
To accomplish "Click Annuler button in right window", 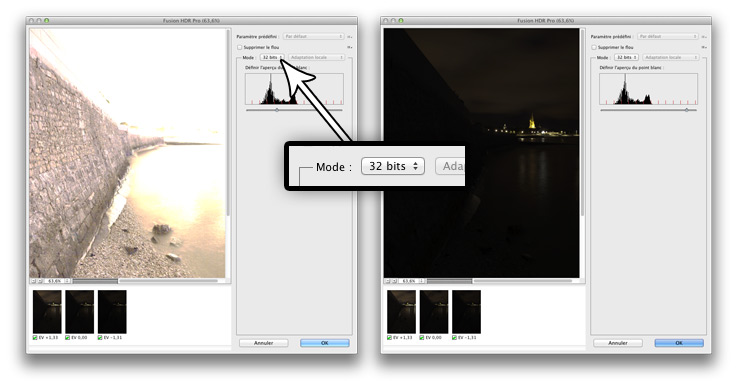I will coord(618,343).
